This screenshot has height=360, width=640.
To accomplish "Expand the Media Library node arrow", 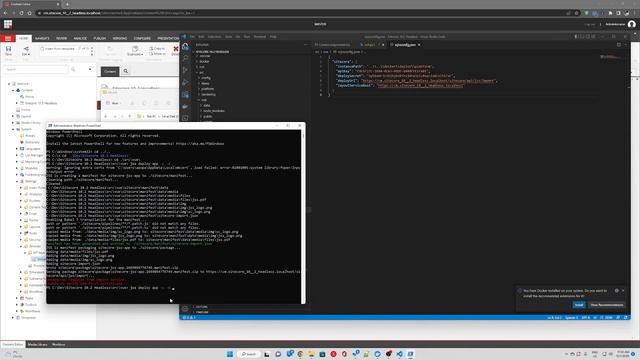I will (13, 122).
